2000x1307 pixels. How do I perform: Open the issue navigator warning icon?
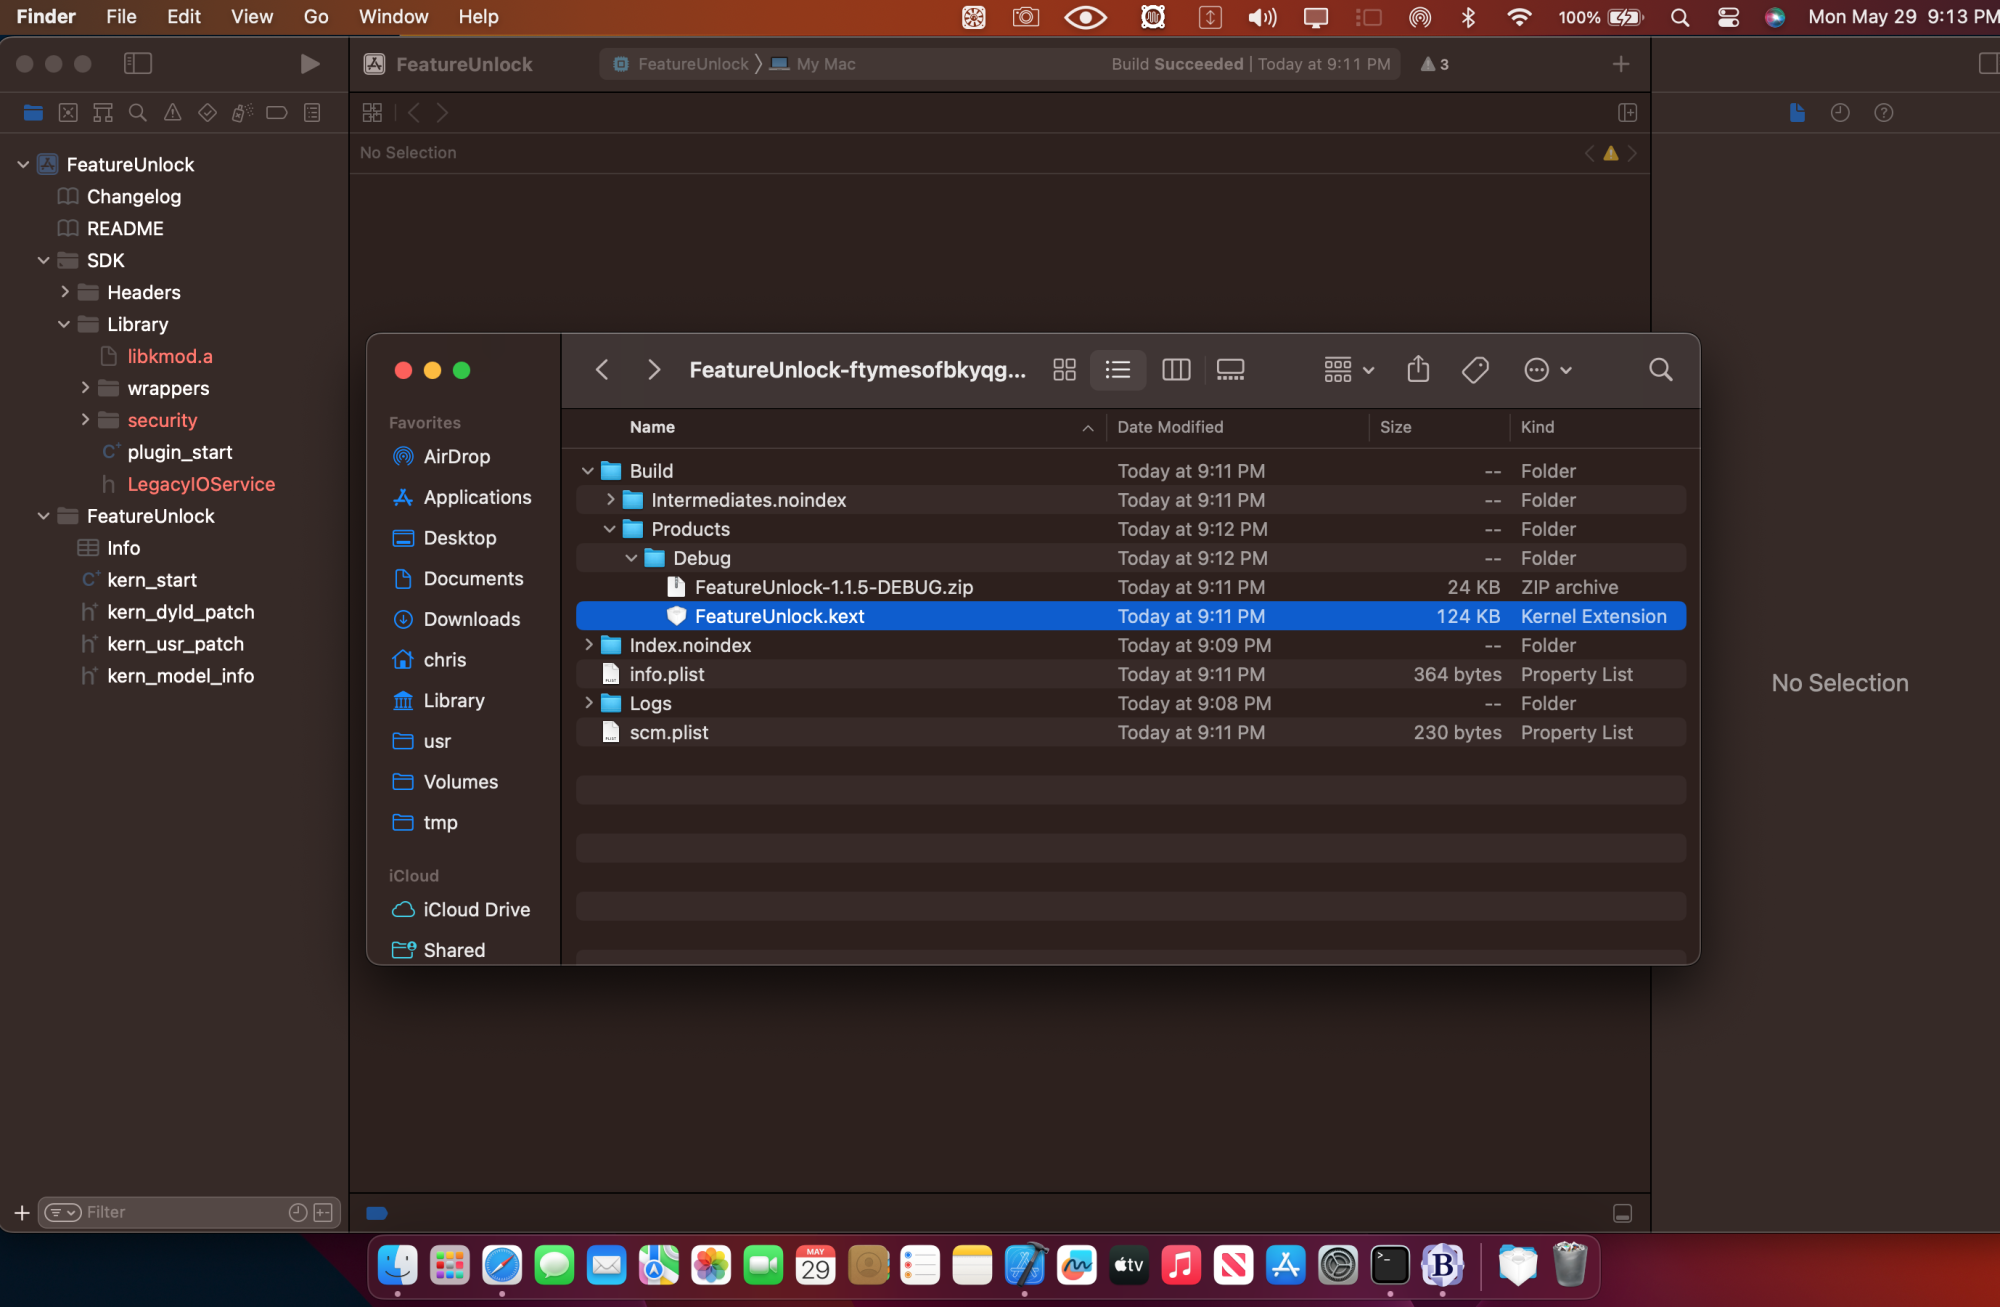pos(173,113)
